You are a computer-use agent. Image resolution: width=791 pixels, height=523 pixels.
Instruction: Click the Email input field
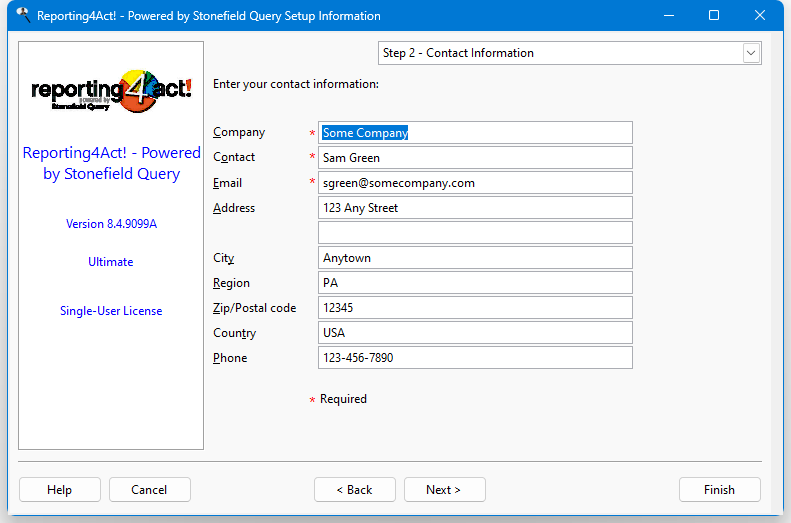[475, 183]
